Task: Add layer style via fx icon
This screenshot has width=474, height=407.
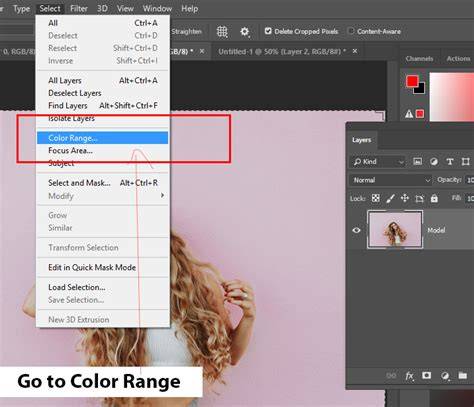Action: [409, 376]
